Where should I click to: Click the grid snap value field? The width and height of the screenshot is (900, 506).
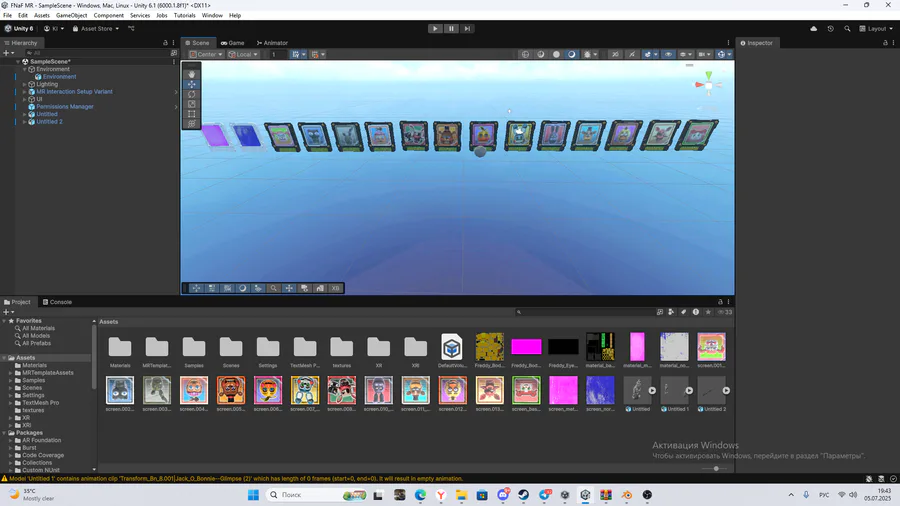coord(277,55)
